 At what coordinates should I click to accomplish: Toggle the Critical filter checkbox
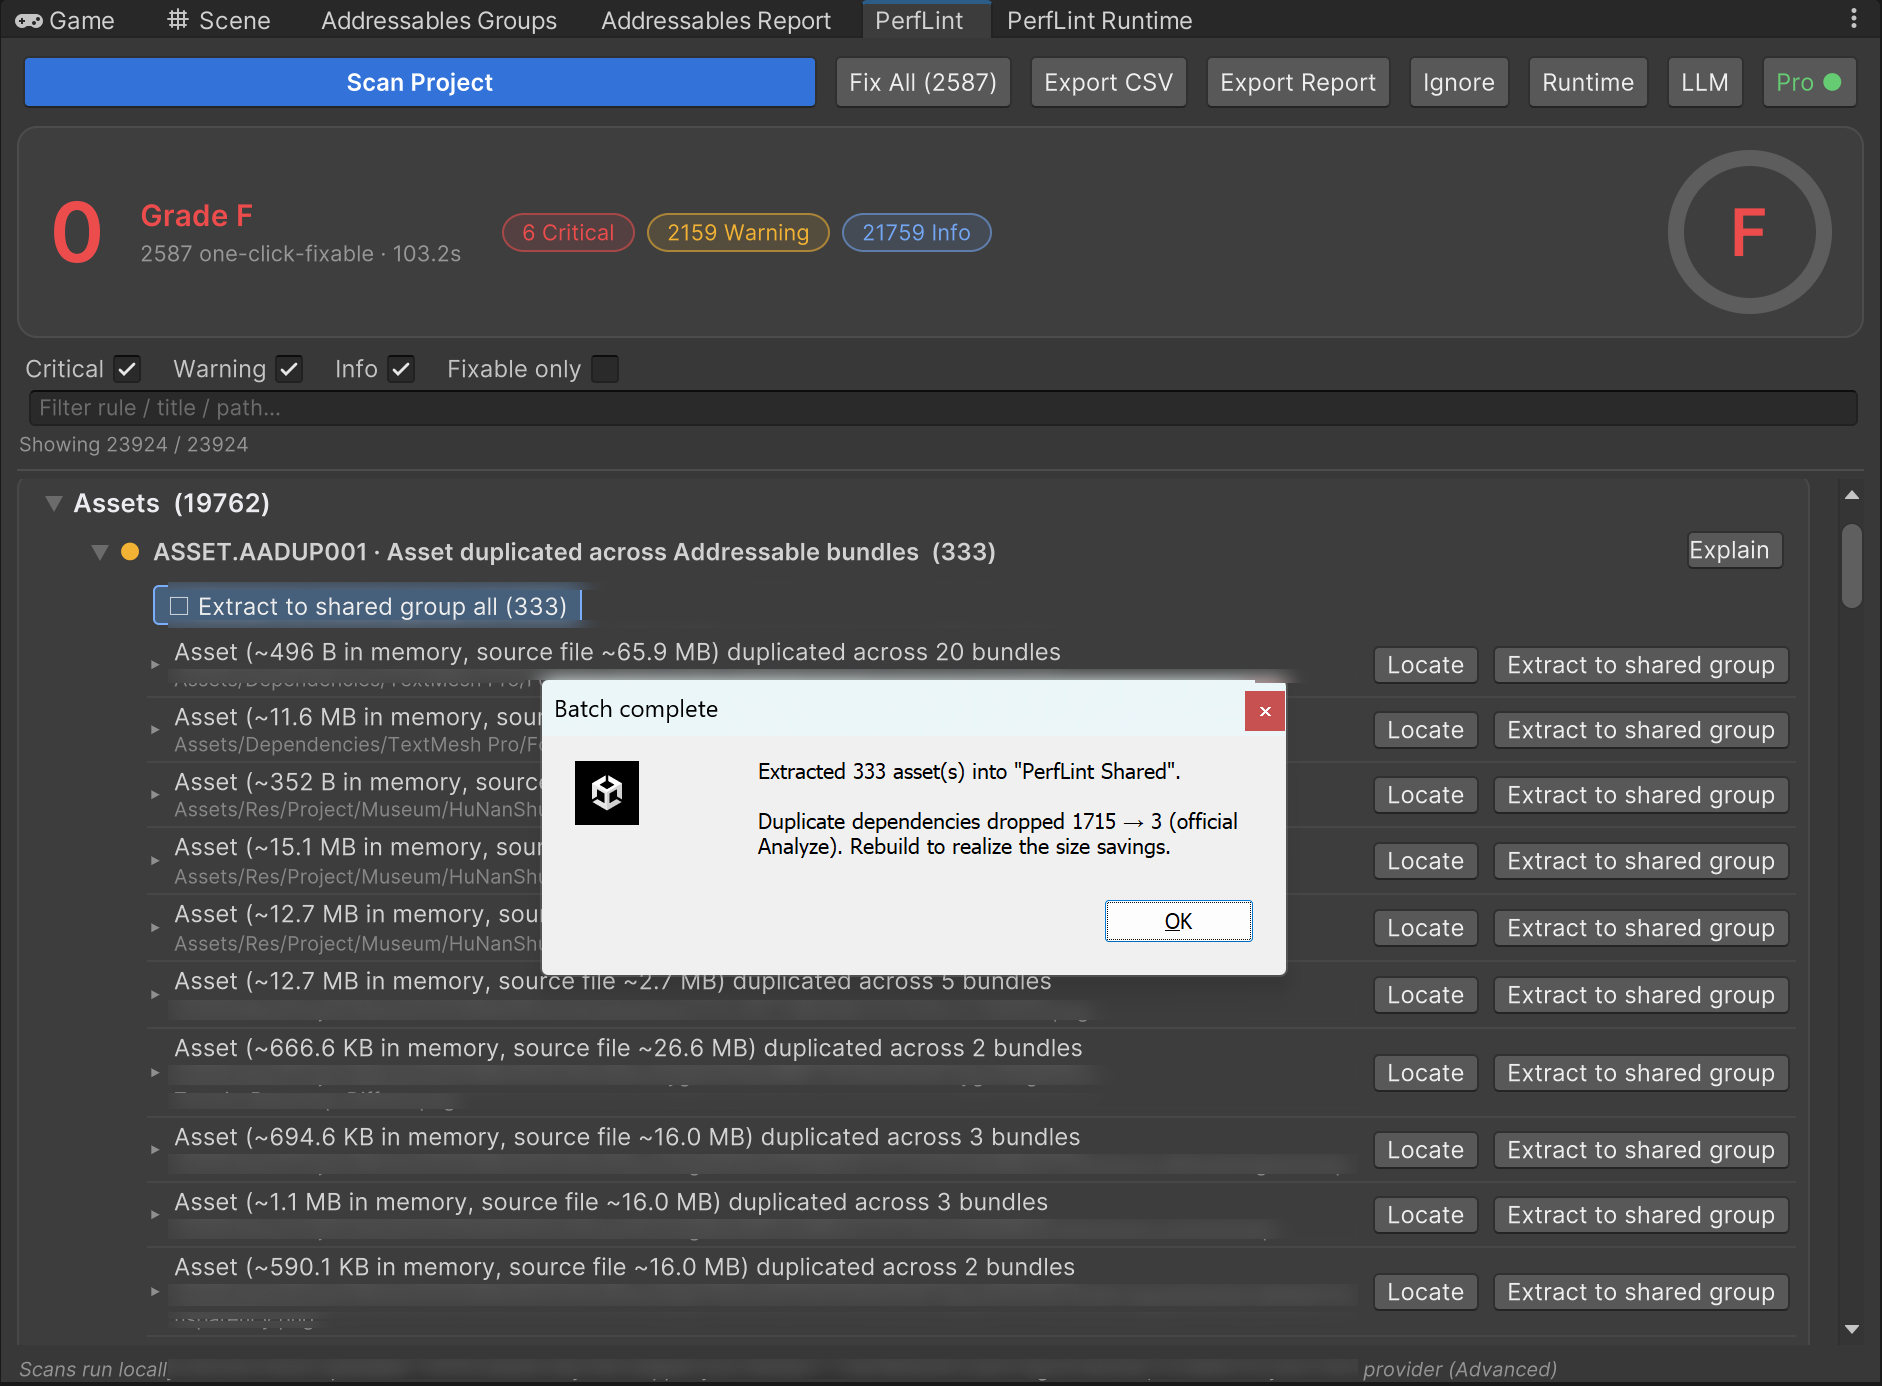126,369
